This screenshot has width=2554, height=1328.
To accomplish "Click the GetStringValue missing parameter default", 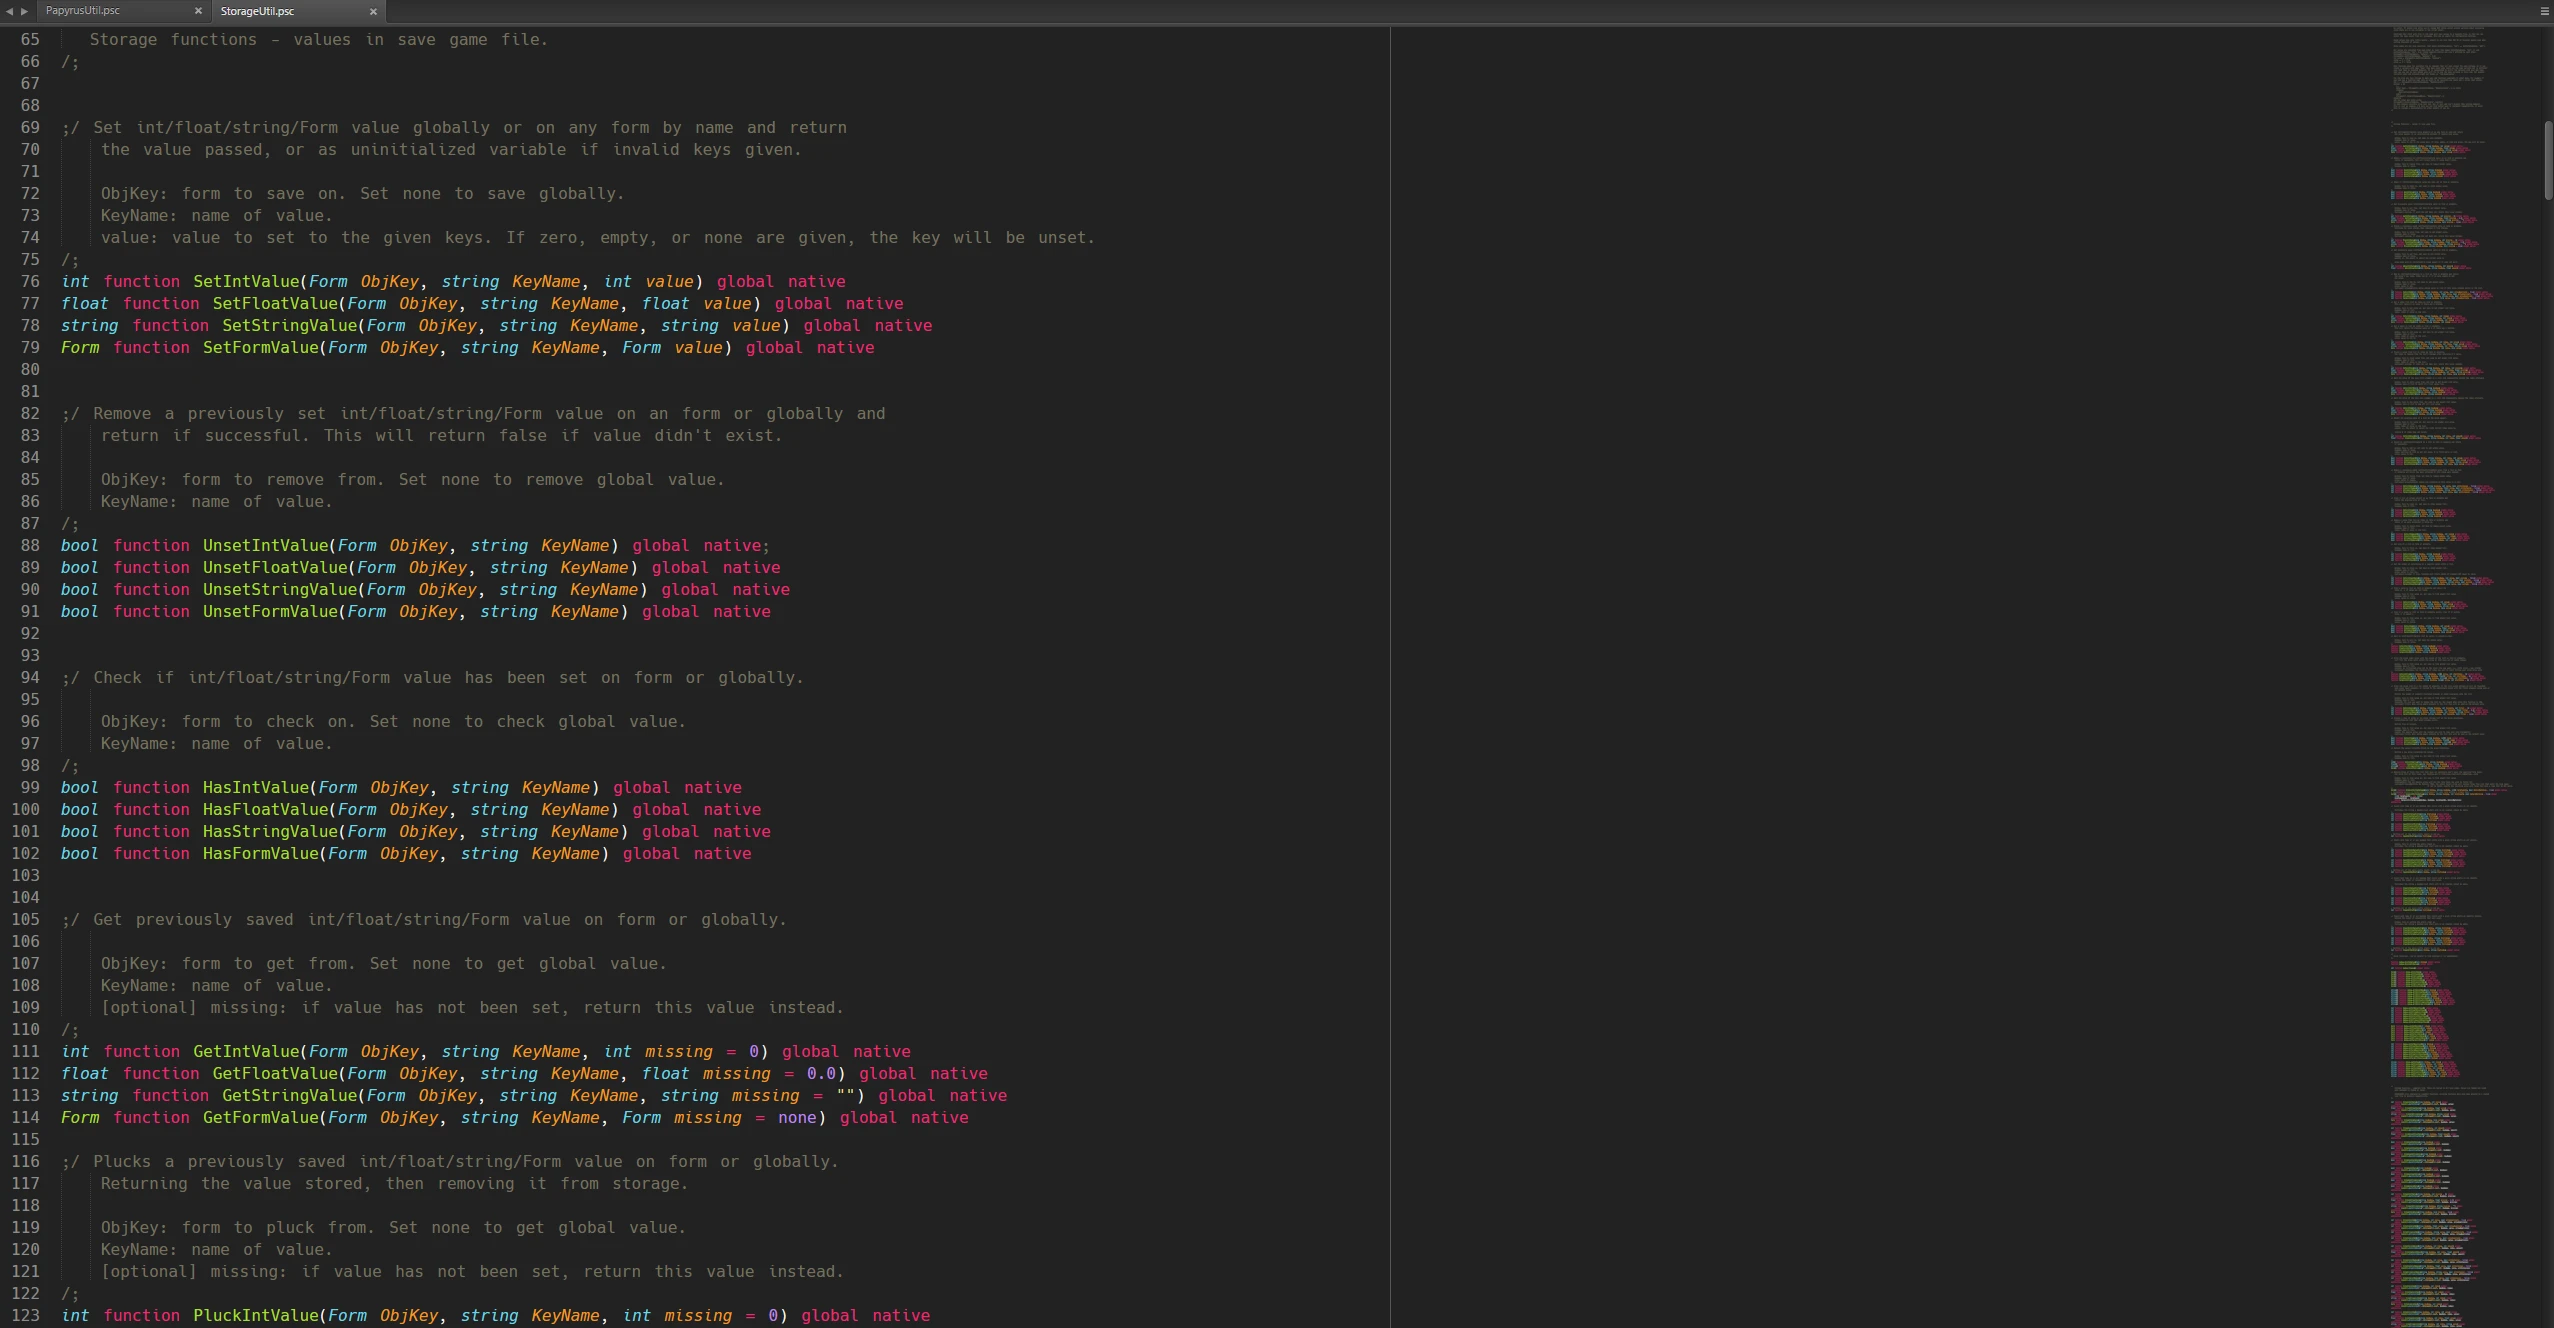I will (846, 1095).
